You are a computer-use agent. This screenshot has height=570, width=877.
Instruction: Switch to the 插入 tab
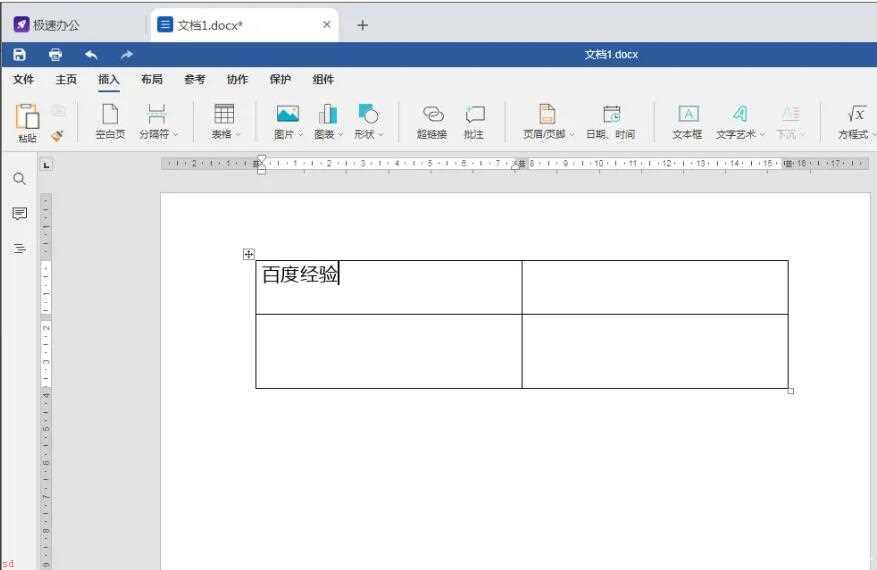point(109,79)
